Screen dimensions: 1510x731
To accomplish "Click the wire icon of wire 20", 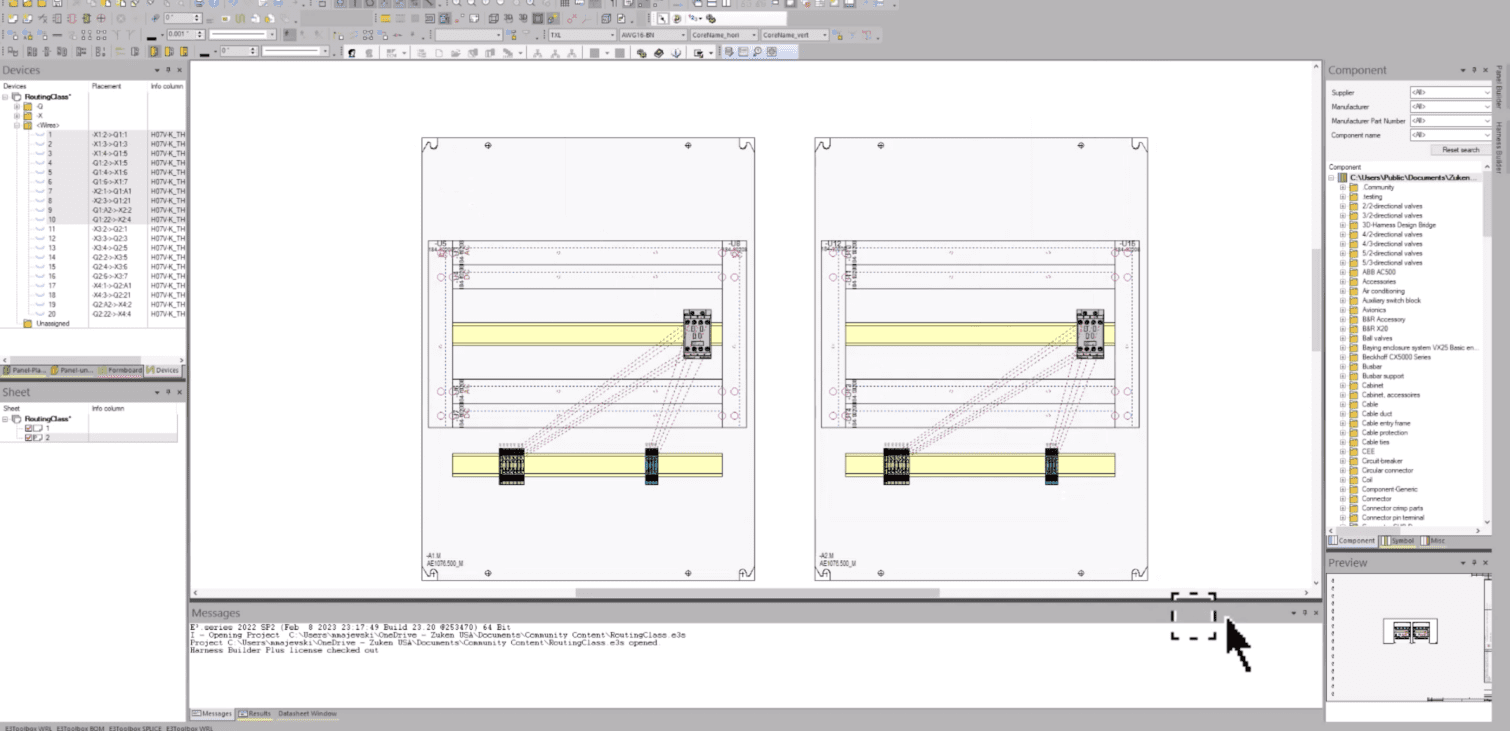I will tap(40, 314).
